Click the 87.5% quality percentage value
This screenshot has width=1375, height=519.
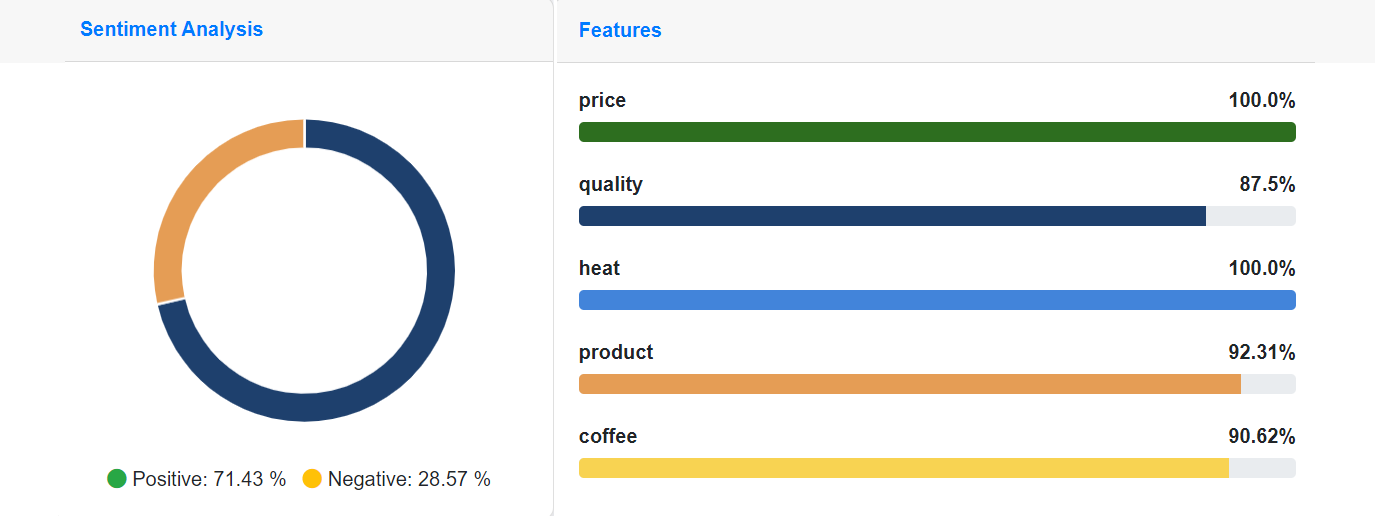(x=1267, y=185)
